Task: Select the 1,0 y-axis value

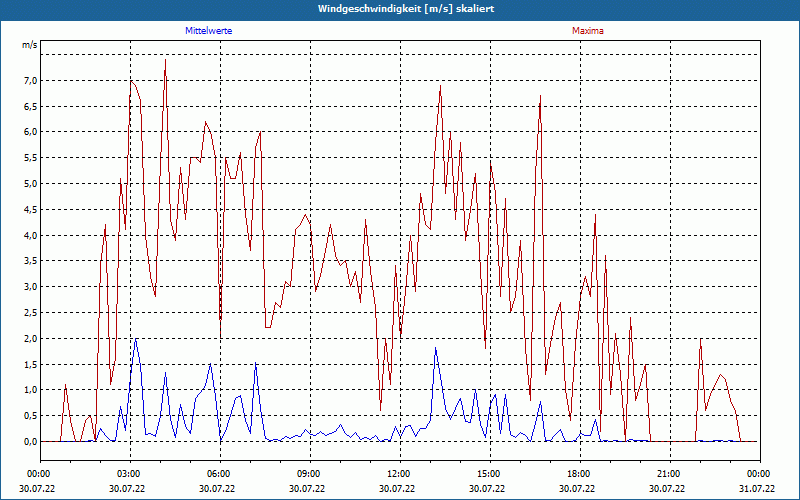Action: 30,390
